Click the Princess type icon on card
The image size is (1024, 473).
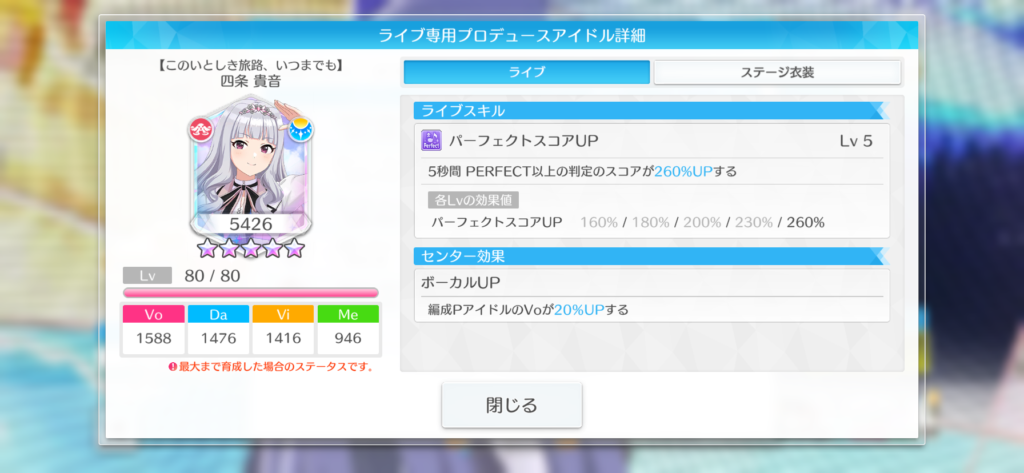tap(200, 129)
